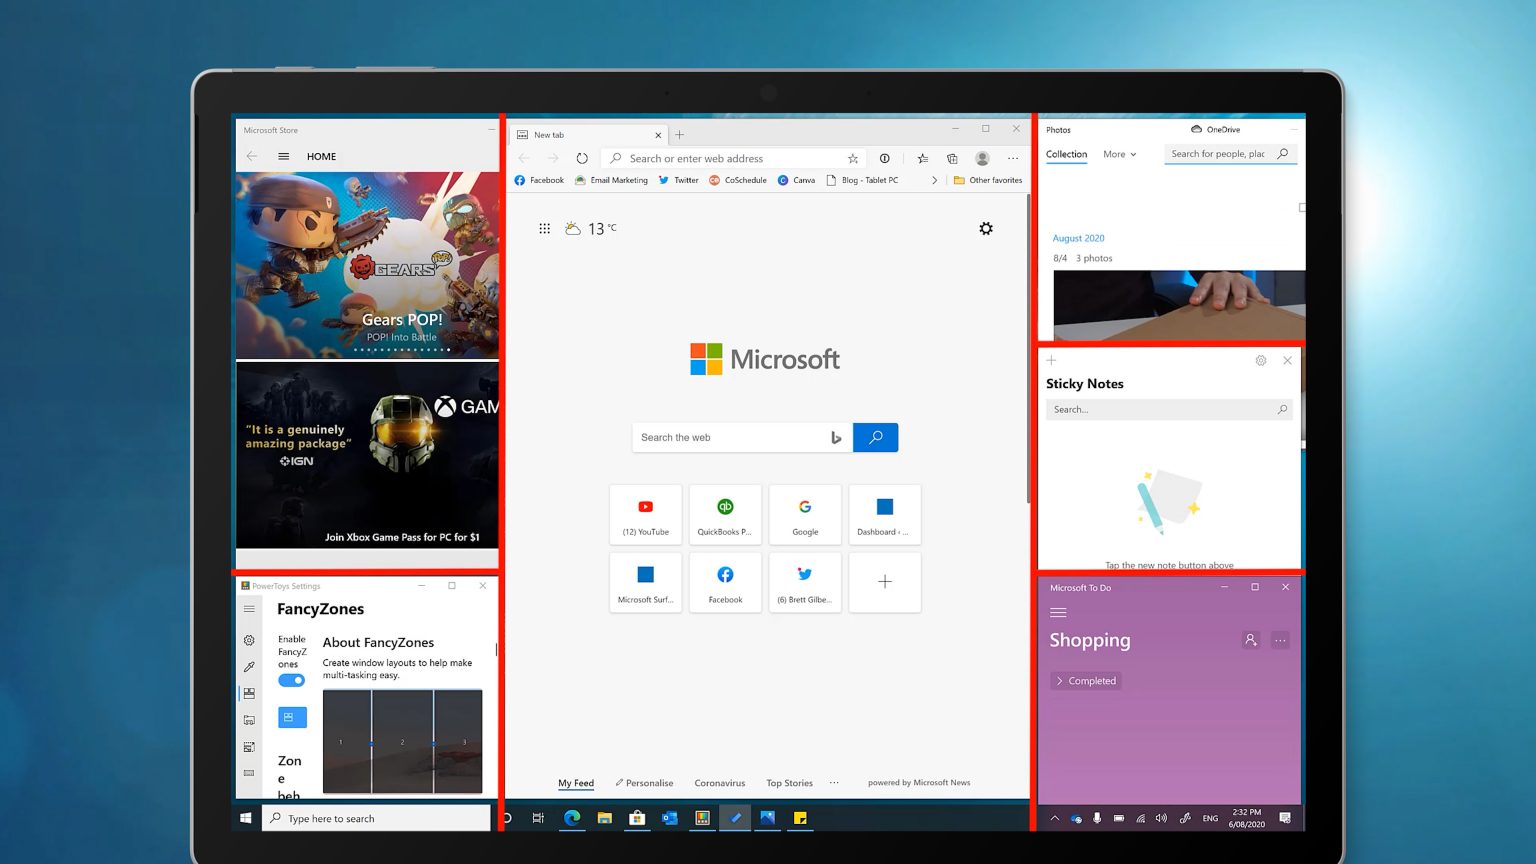Viewport: 1536px width, 864px height.
Task: Open the PowerToys hamburger menu
Action: coord(249,609)
